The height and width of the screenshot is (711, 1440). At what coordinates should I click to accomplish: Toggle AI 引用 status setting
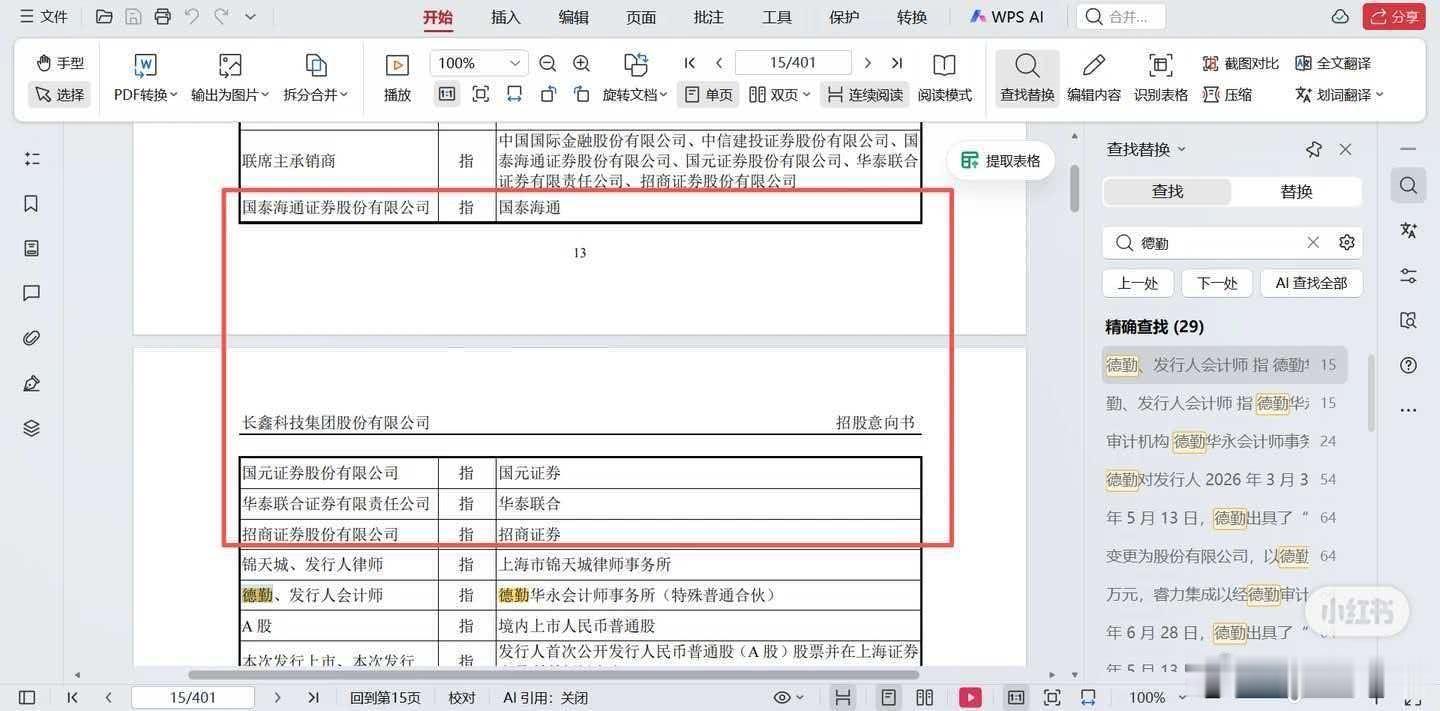click(545, 697)
